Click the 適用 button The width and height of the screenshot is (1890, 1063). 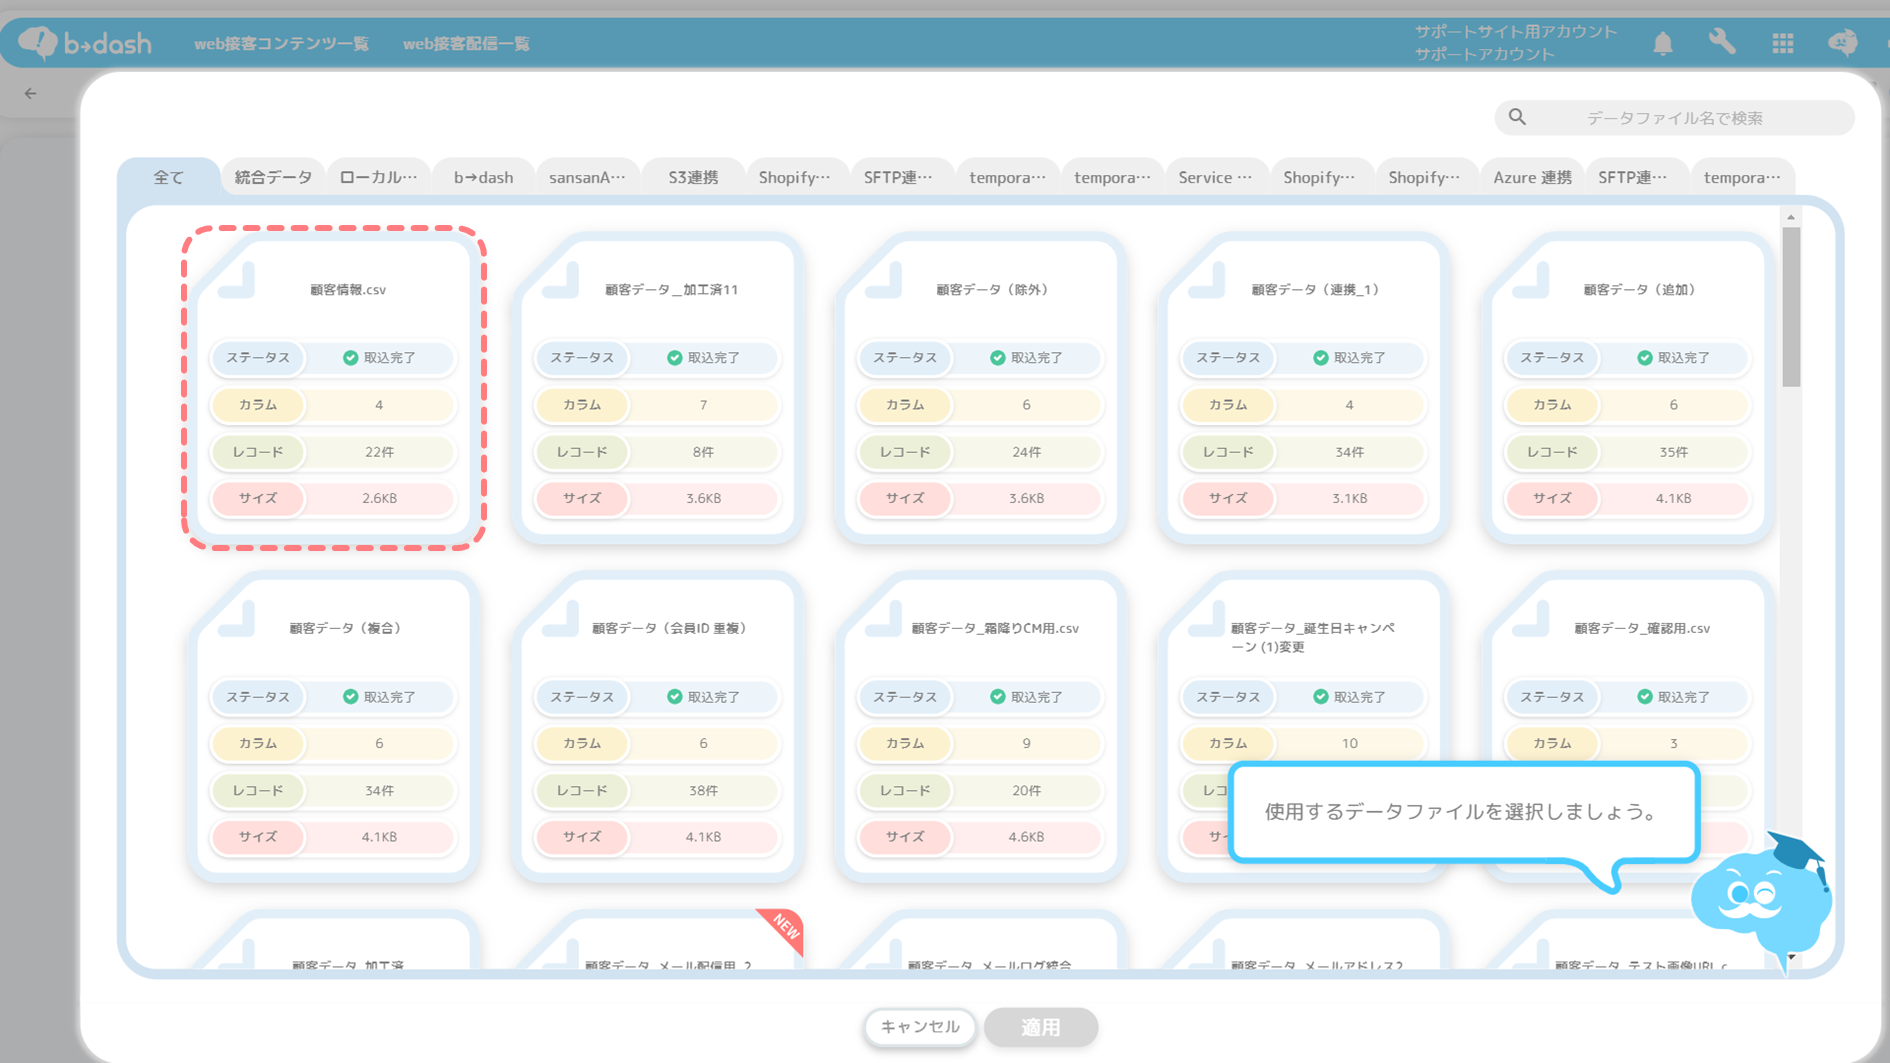(x=1041, y=1027)
